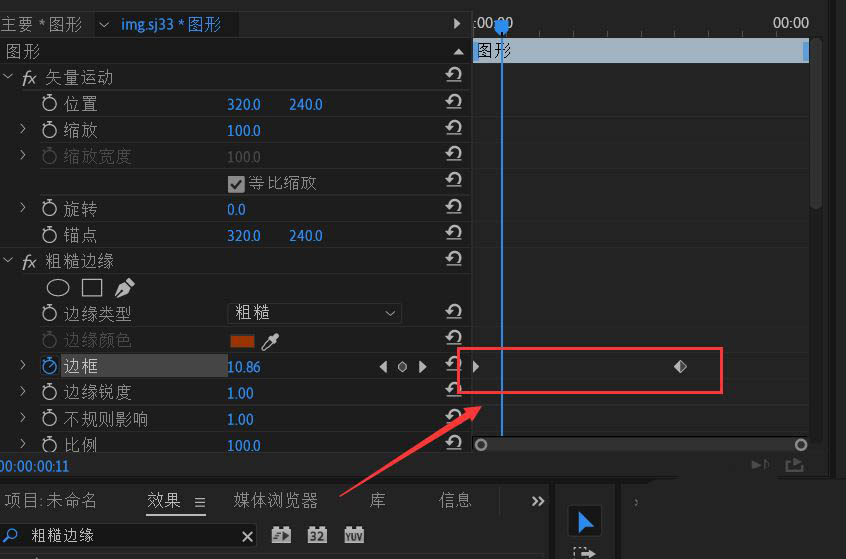Select the 图形 clip bar in timeline

coord(641,51)
